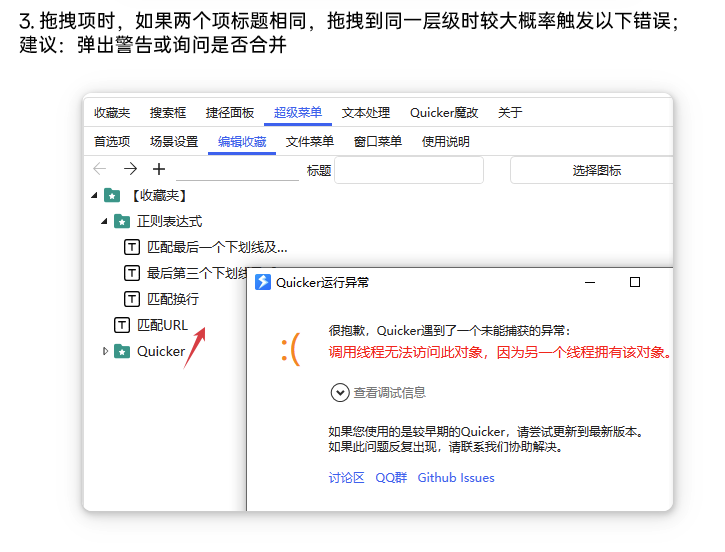Screen dimensions: 725x552
Task: Open the 关于 tab
Action: pos(510,113)
